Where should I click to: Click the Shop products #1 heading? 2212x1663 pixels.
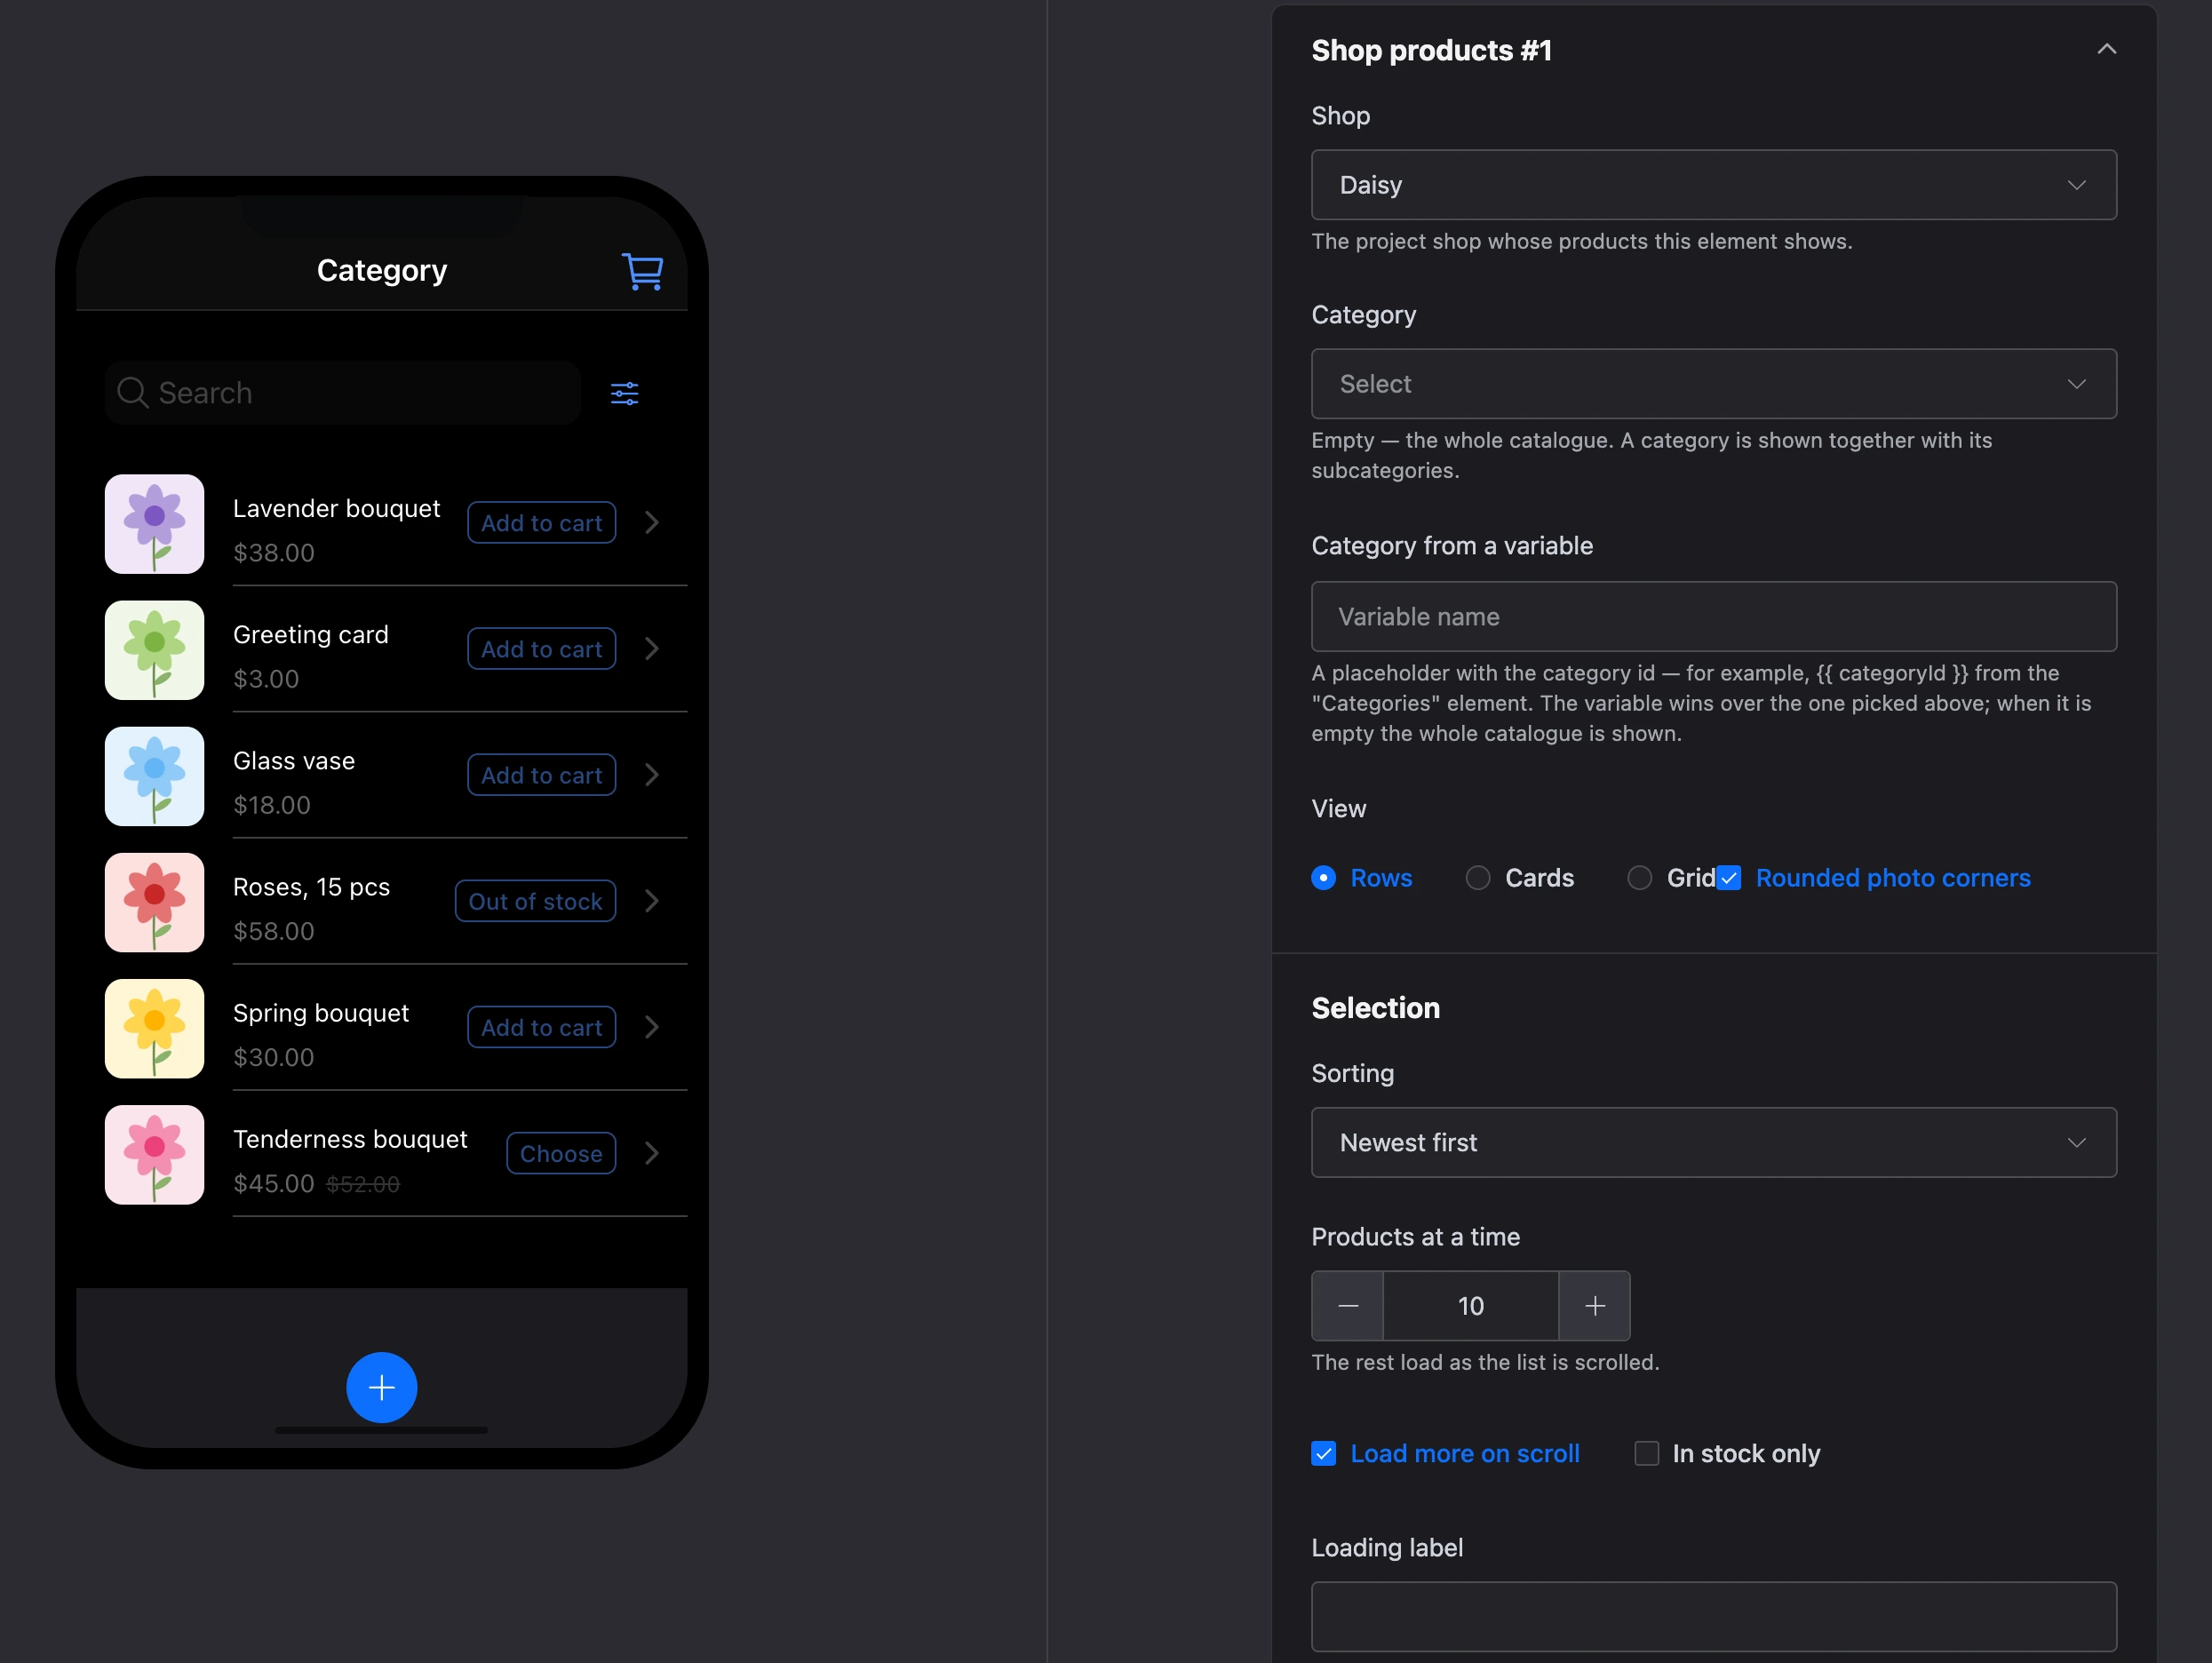tap(1431, 50)
